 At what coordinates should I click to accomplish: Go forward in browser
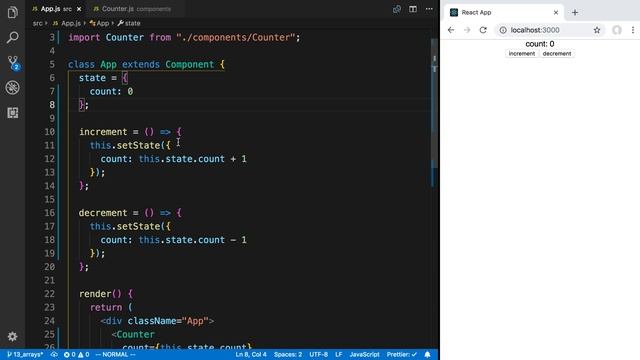pos(467,30)
